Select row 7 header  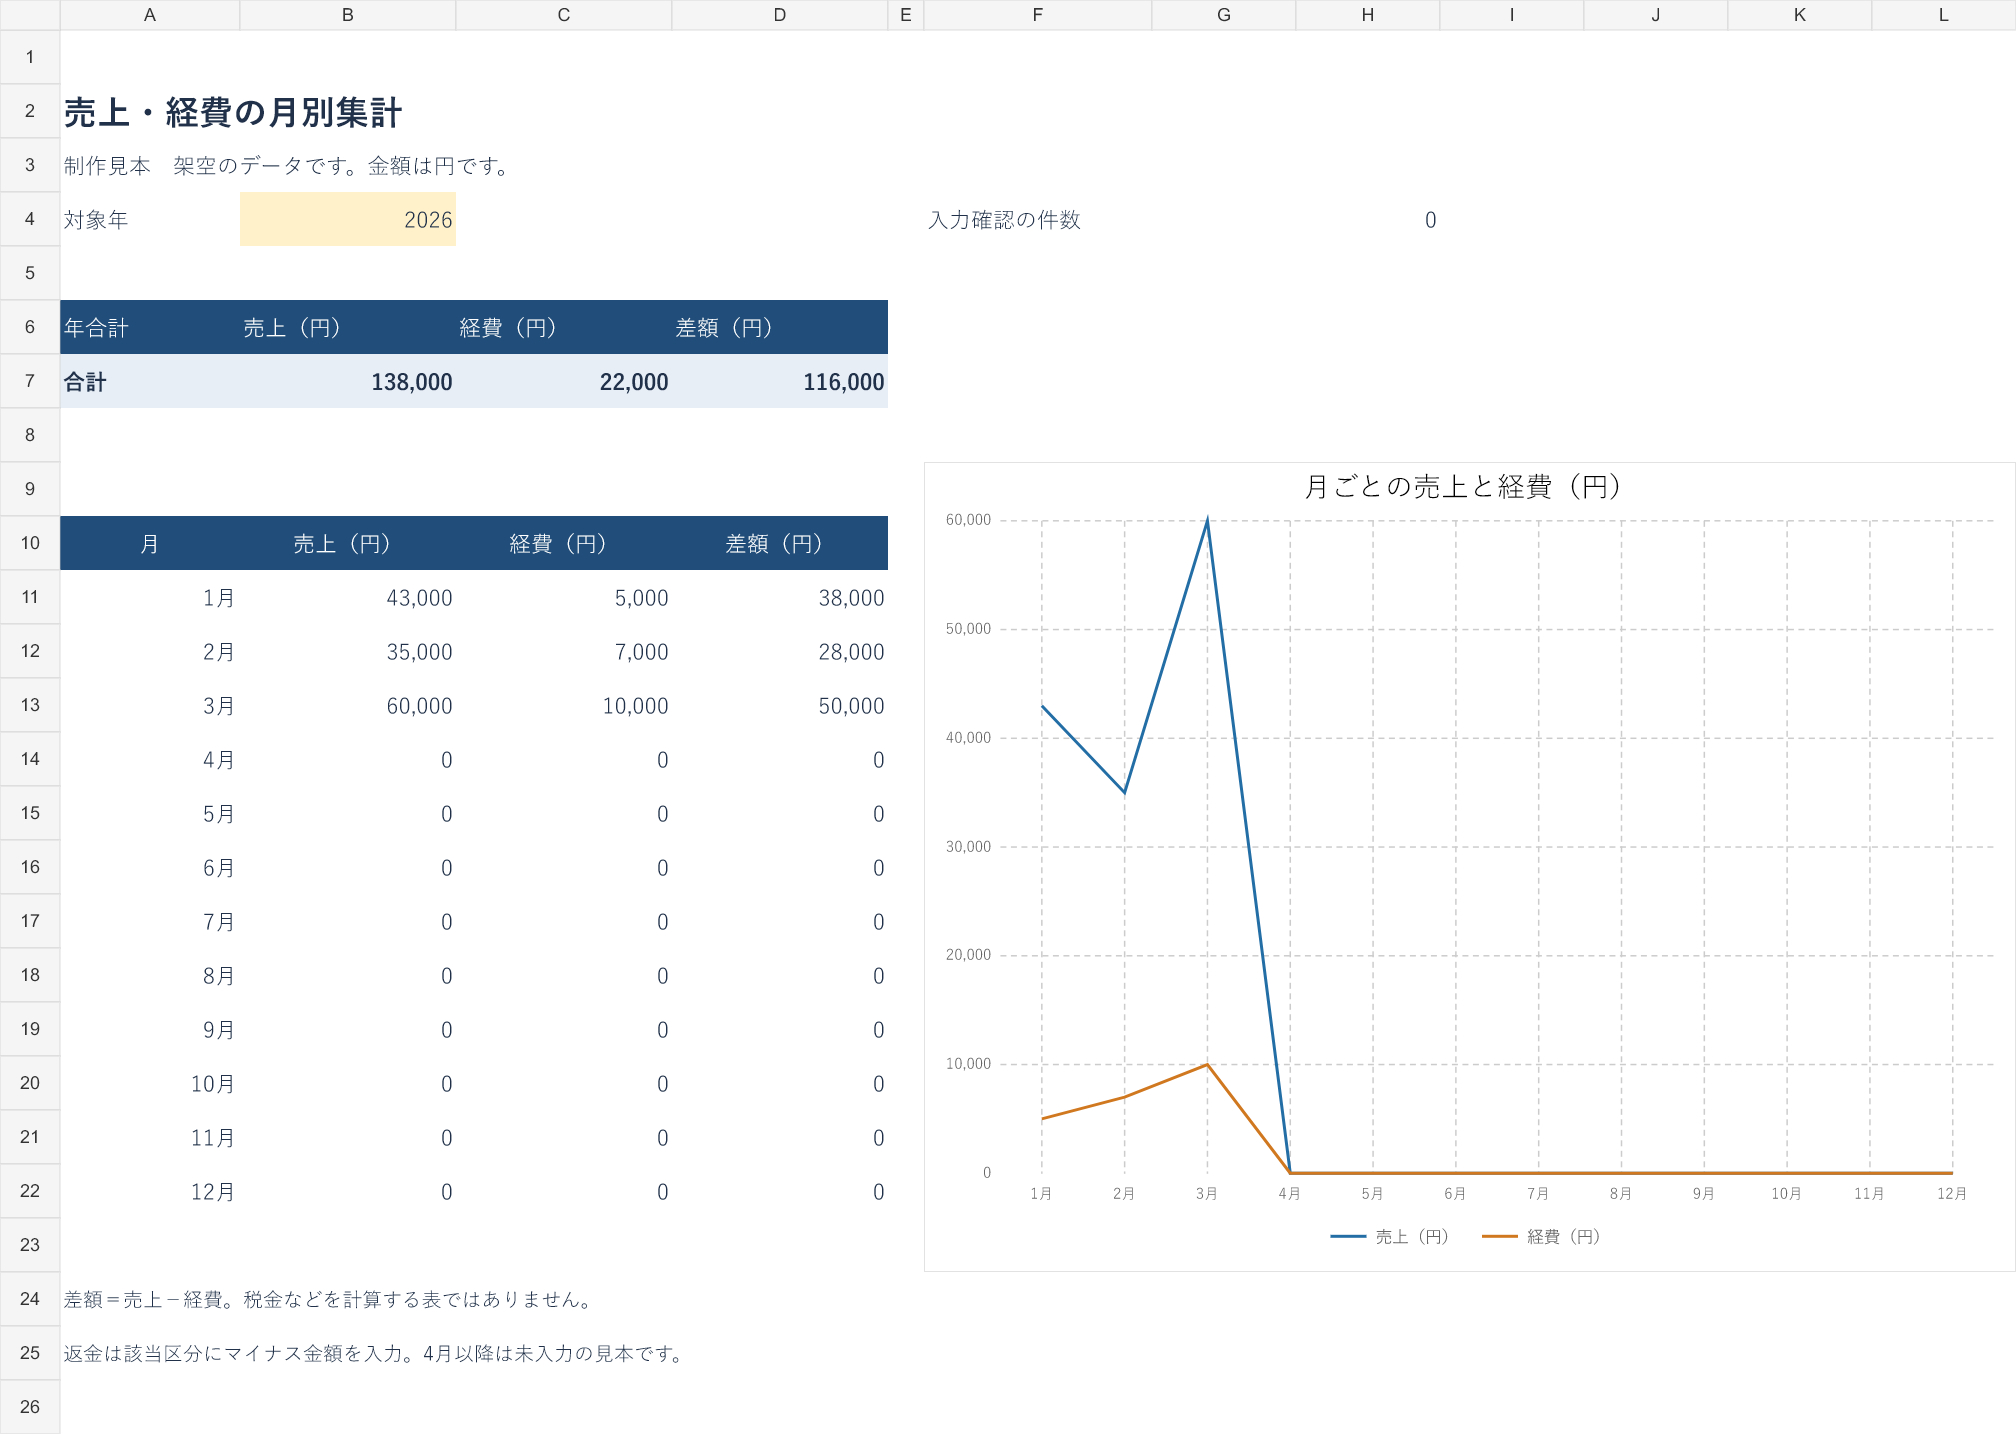coord(30,381)
